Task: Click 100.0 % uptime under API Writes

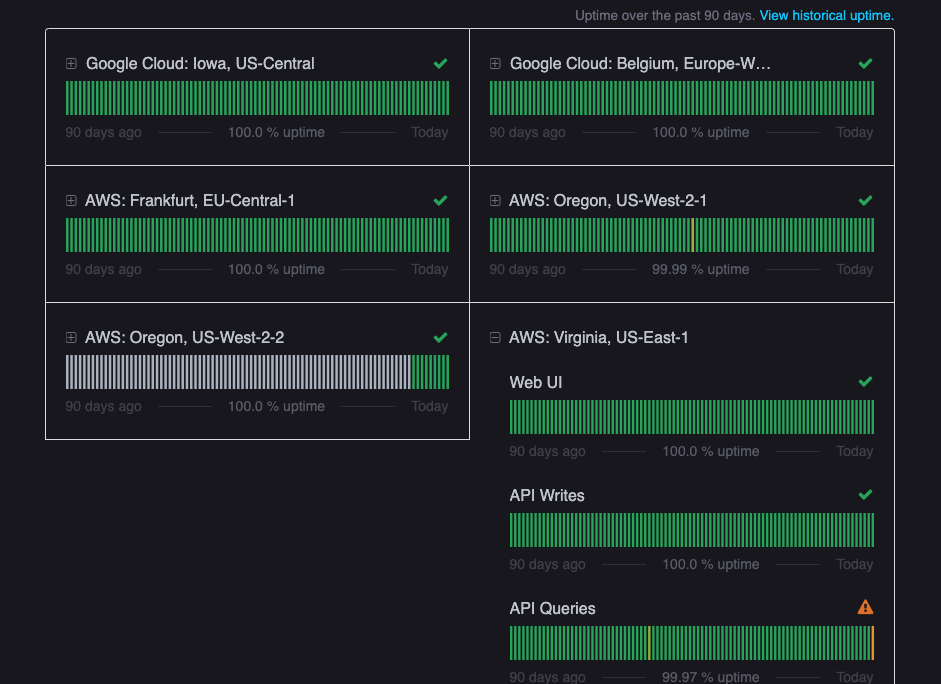Action: [711, 564]
